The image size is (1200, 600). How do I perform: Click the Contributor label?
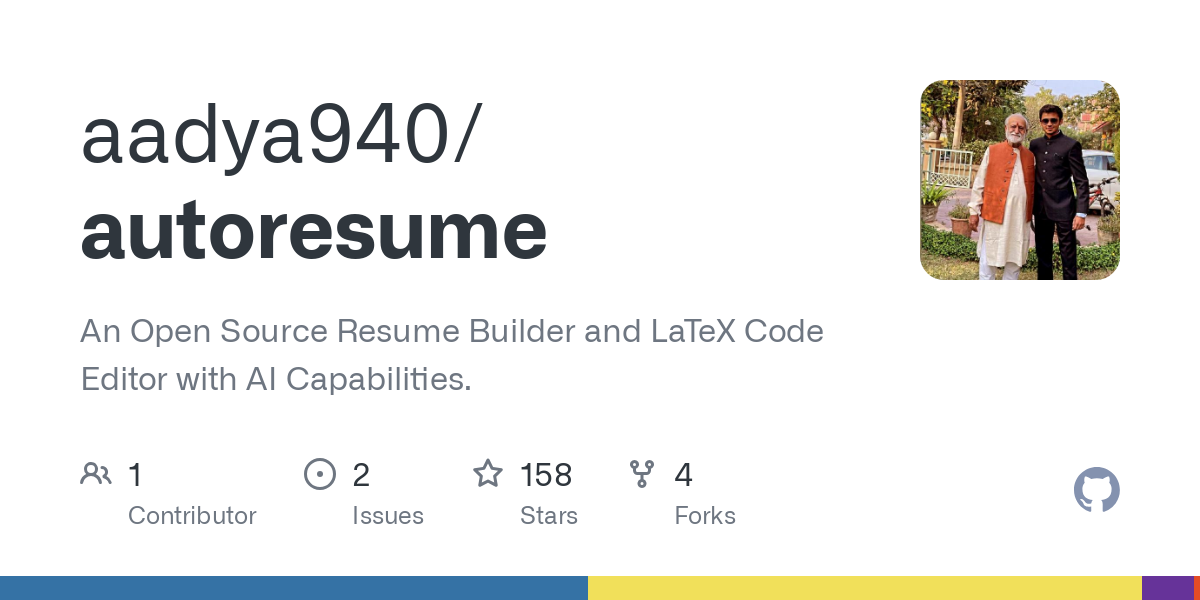click(x=192, y=516)
